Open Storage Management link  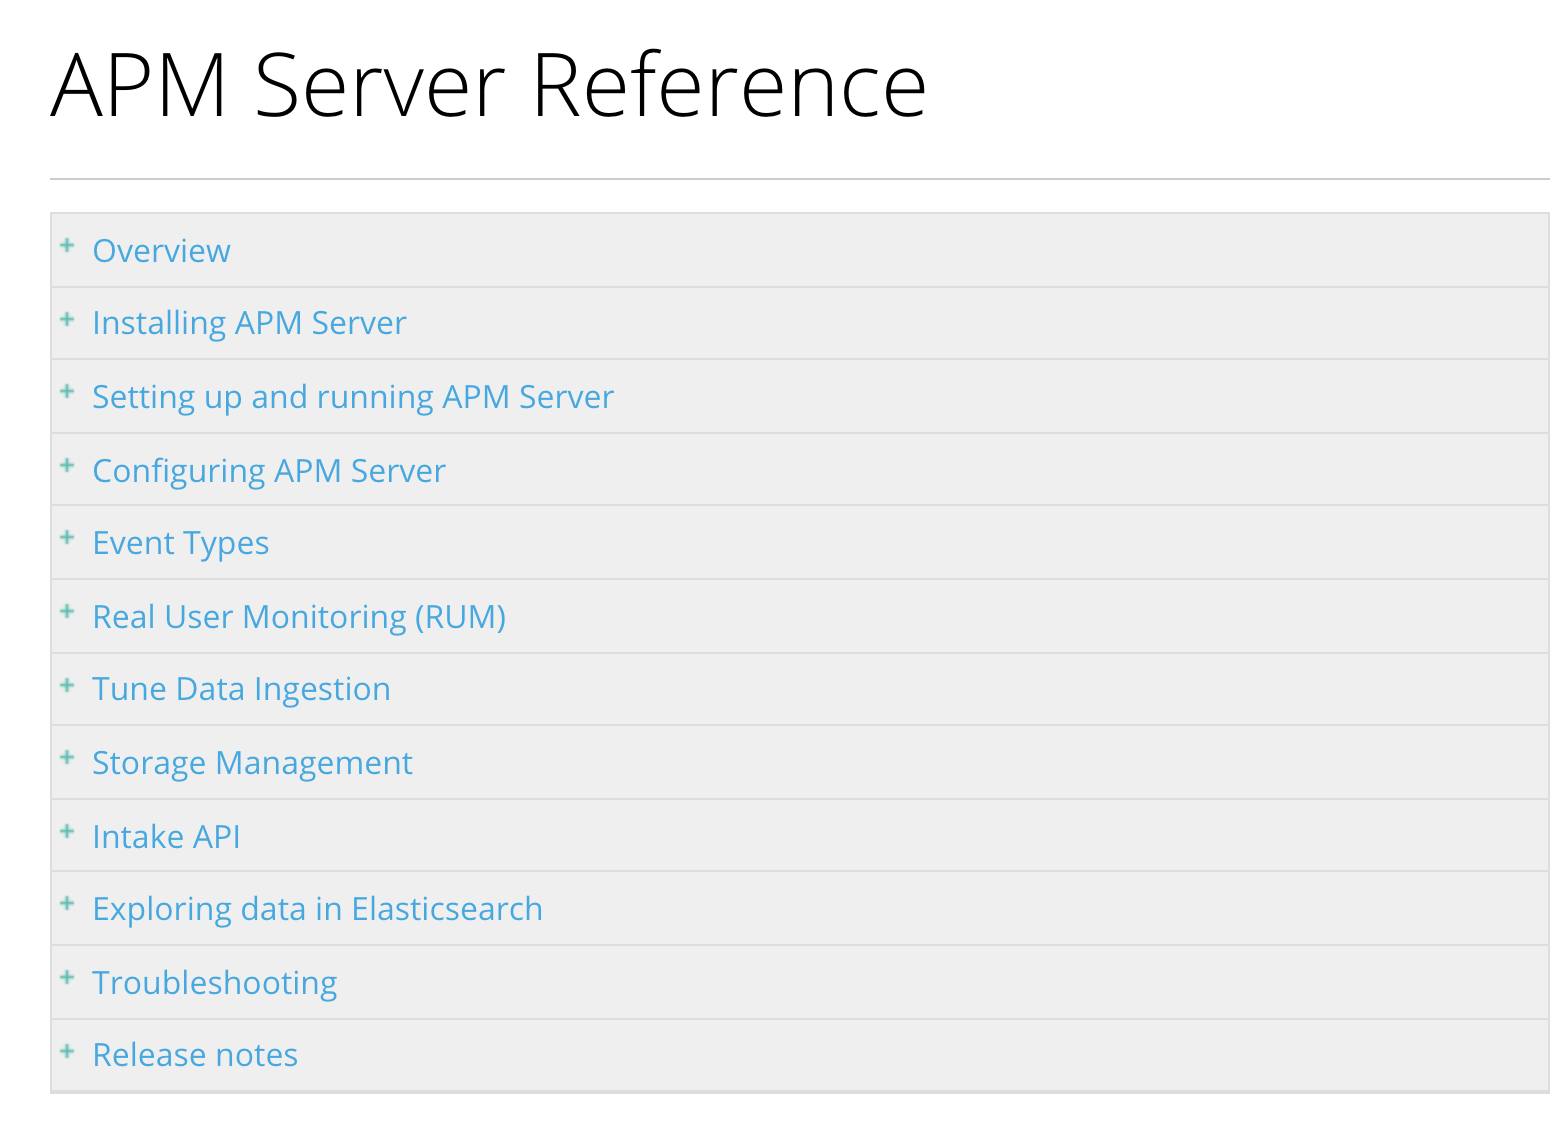click(x=252, y=763)
